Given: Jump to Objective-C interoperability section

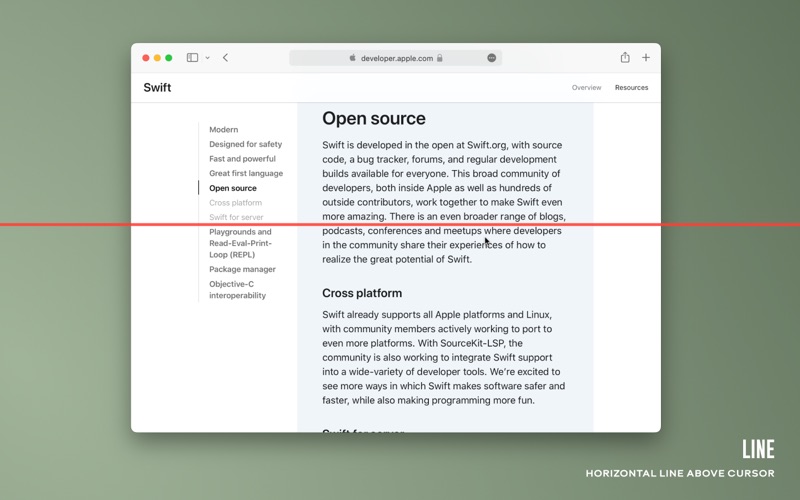Looking at the screenshot, I should coord(237,290).
